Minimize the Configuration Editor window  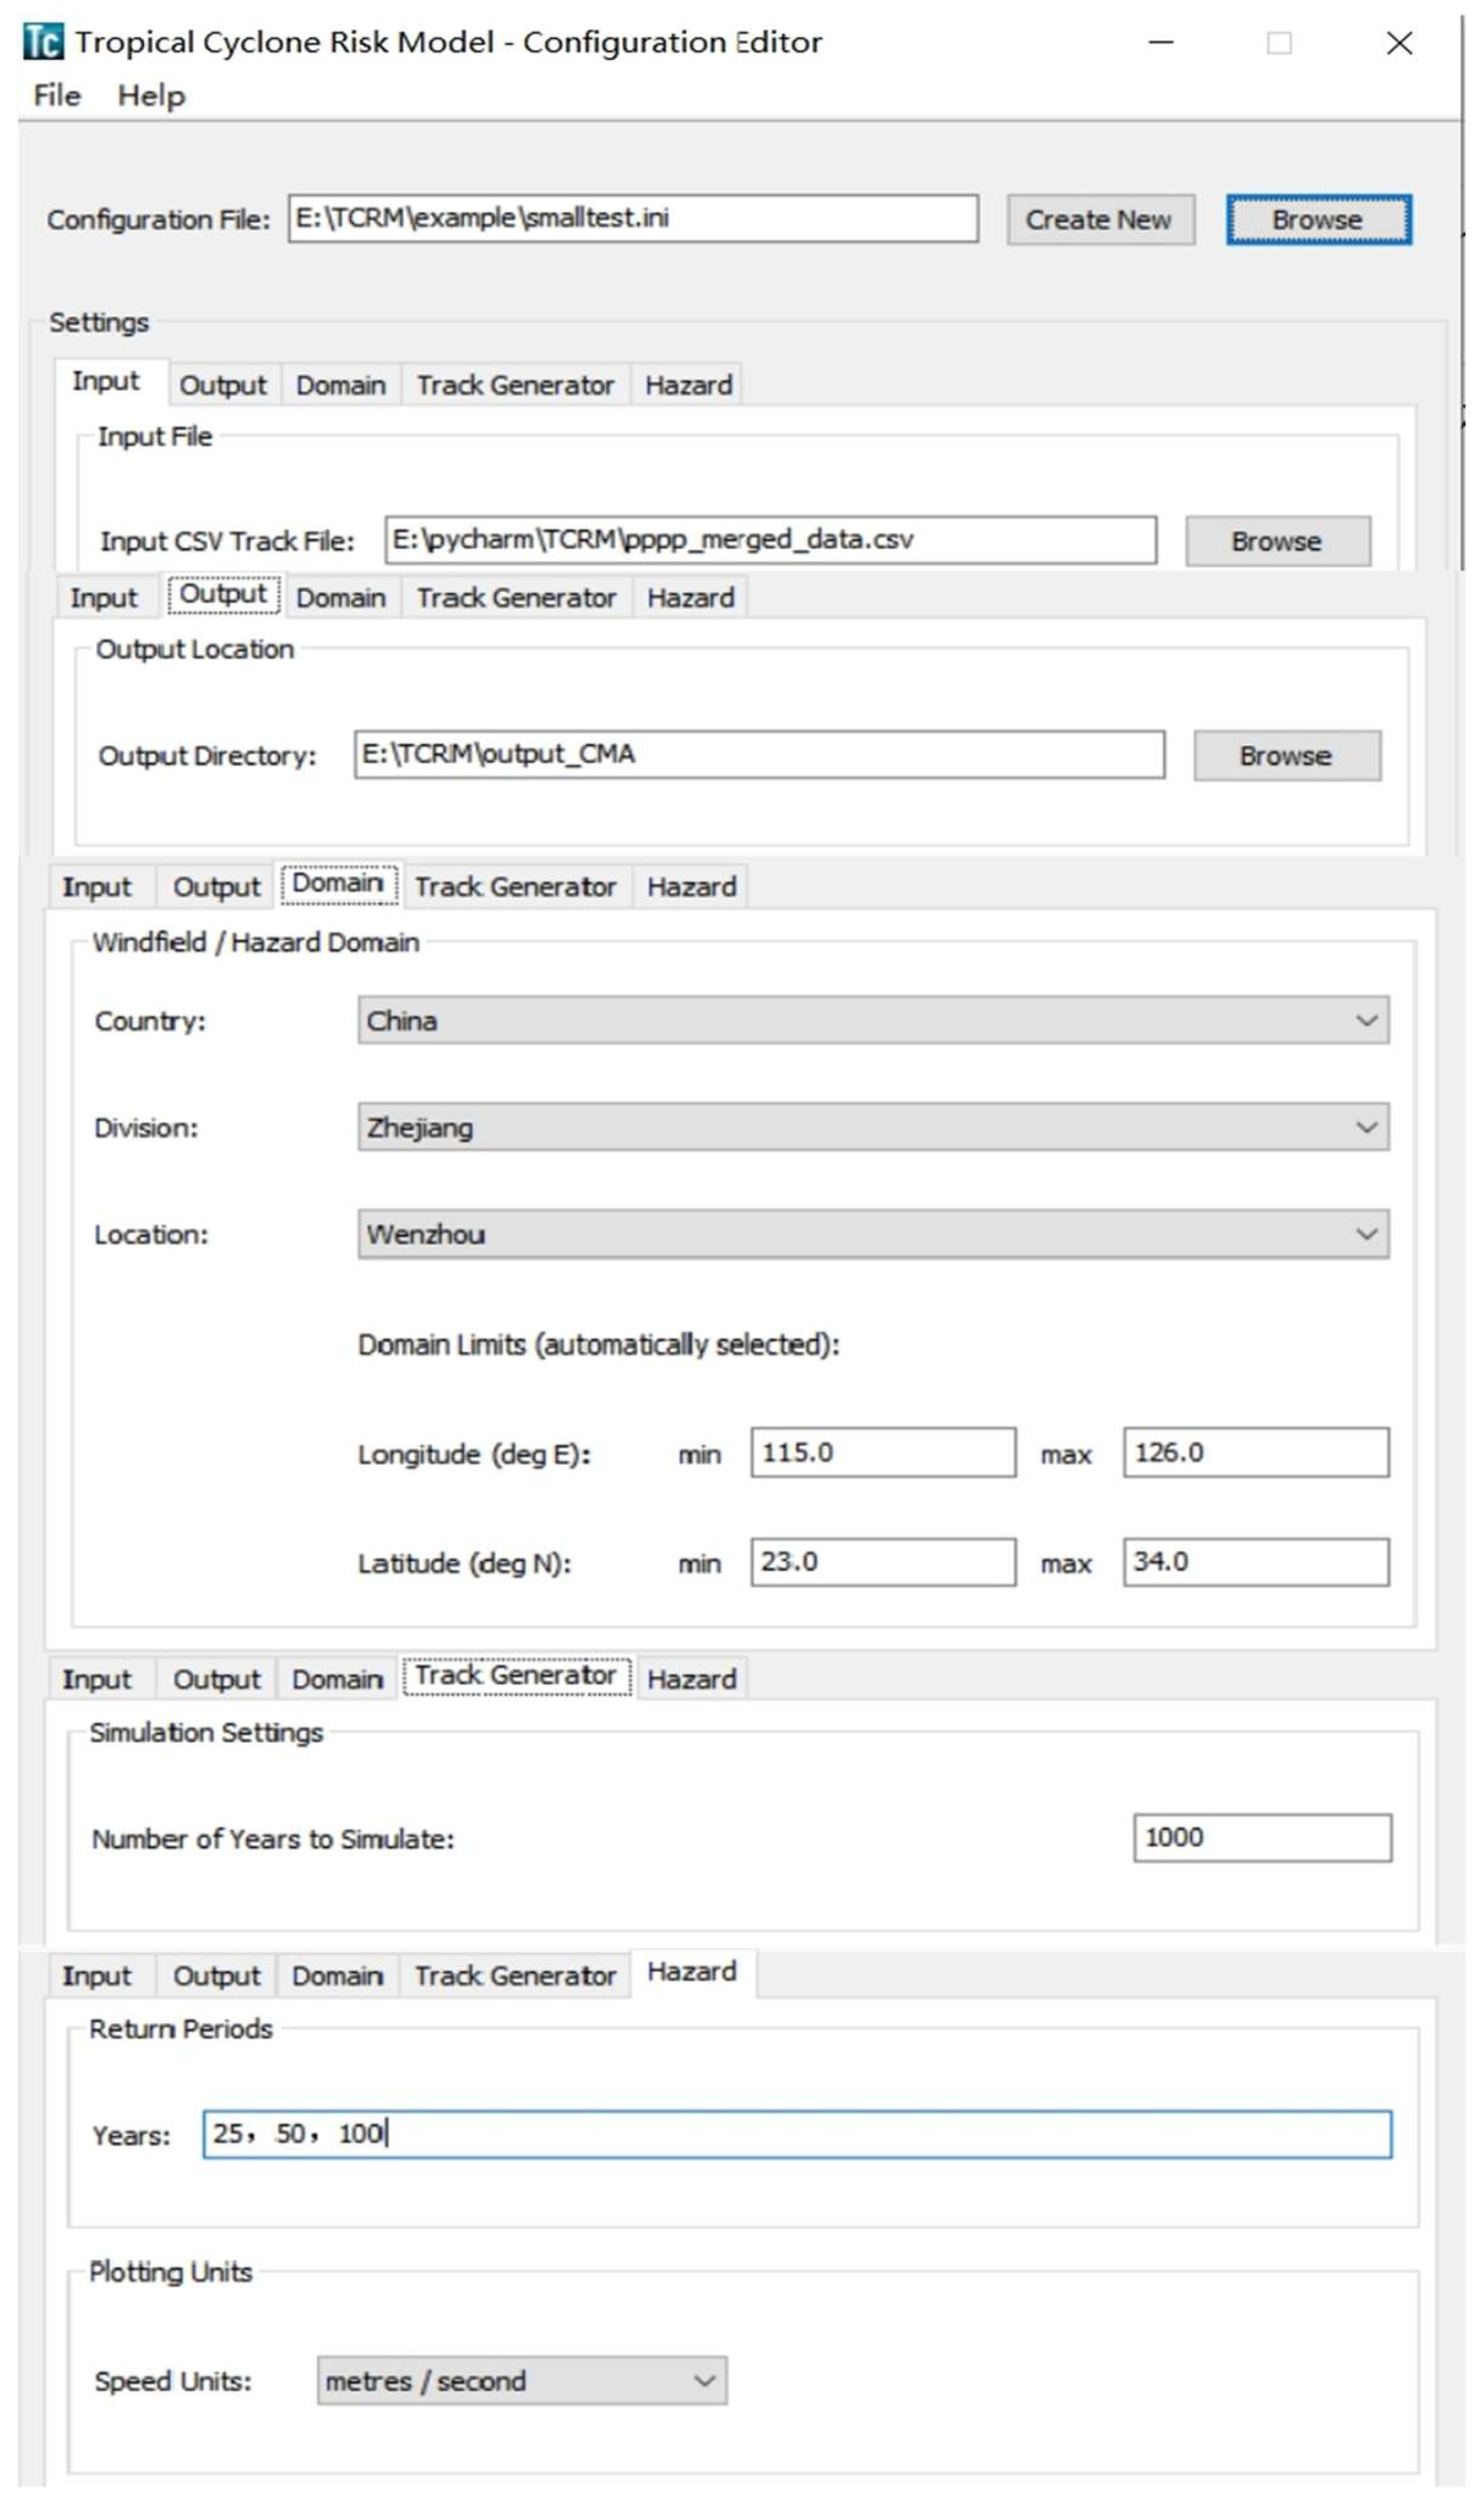[x=1161, y=42]
